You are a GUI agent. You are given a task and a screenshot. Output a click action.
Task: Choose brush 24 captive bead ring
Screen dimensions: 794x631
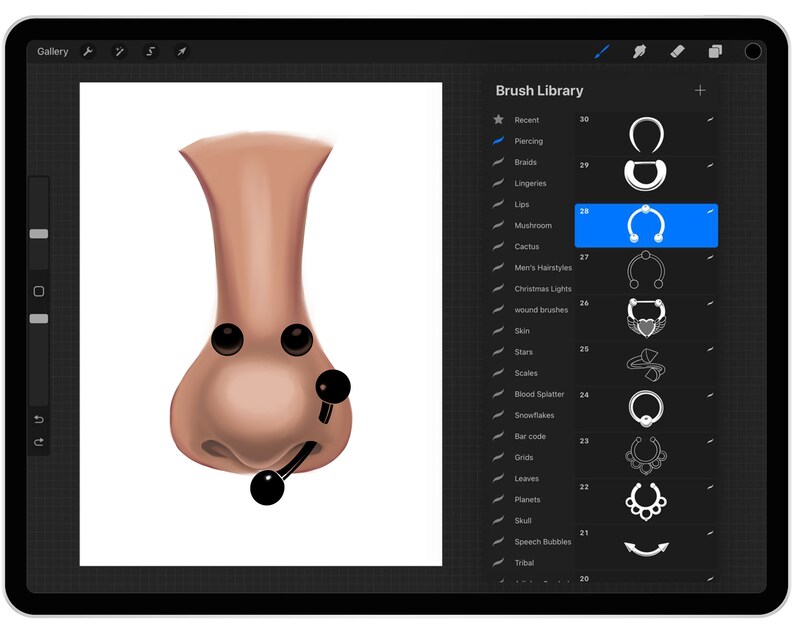coord(646,410)
